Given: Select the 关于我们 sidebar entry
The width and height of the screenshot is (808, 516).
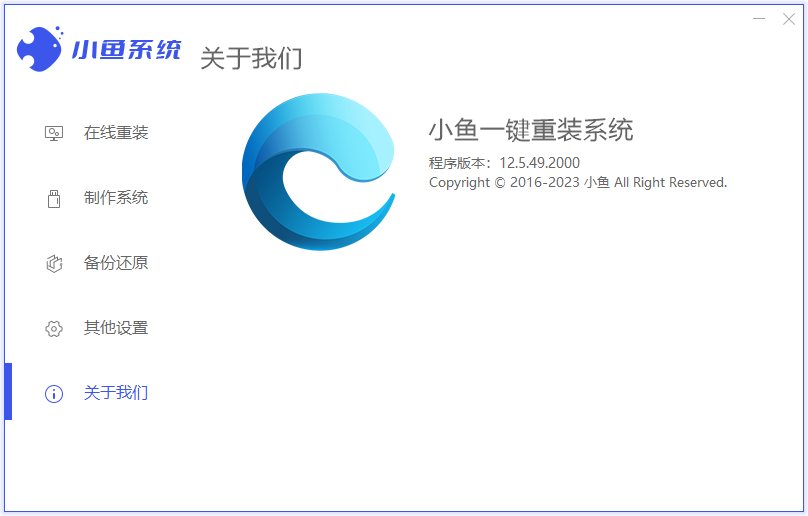Looking at the screenshot, I should pos(116,393).
